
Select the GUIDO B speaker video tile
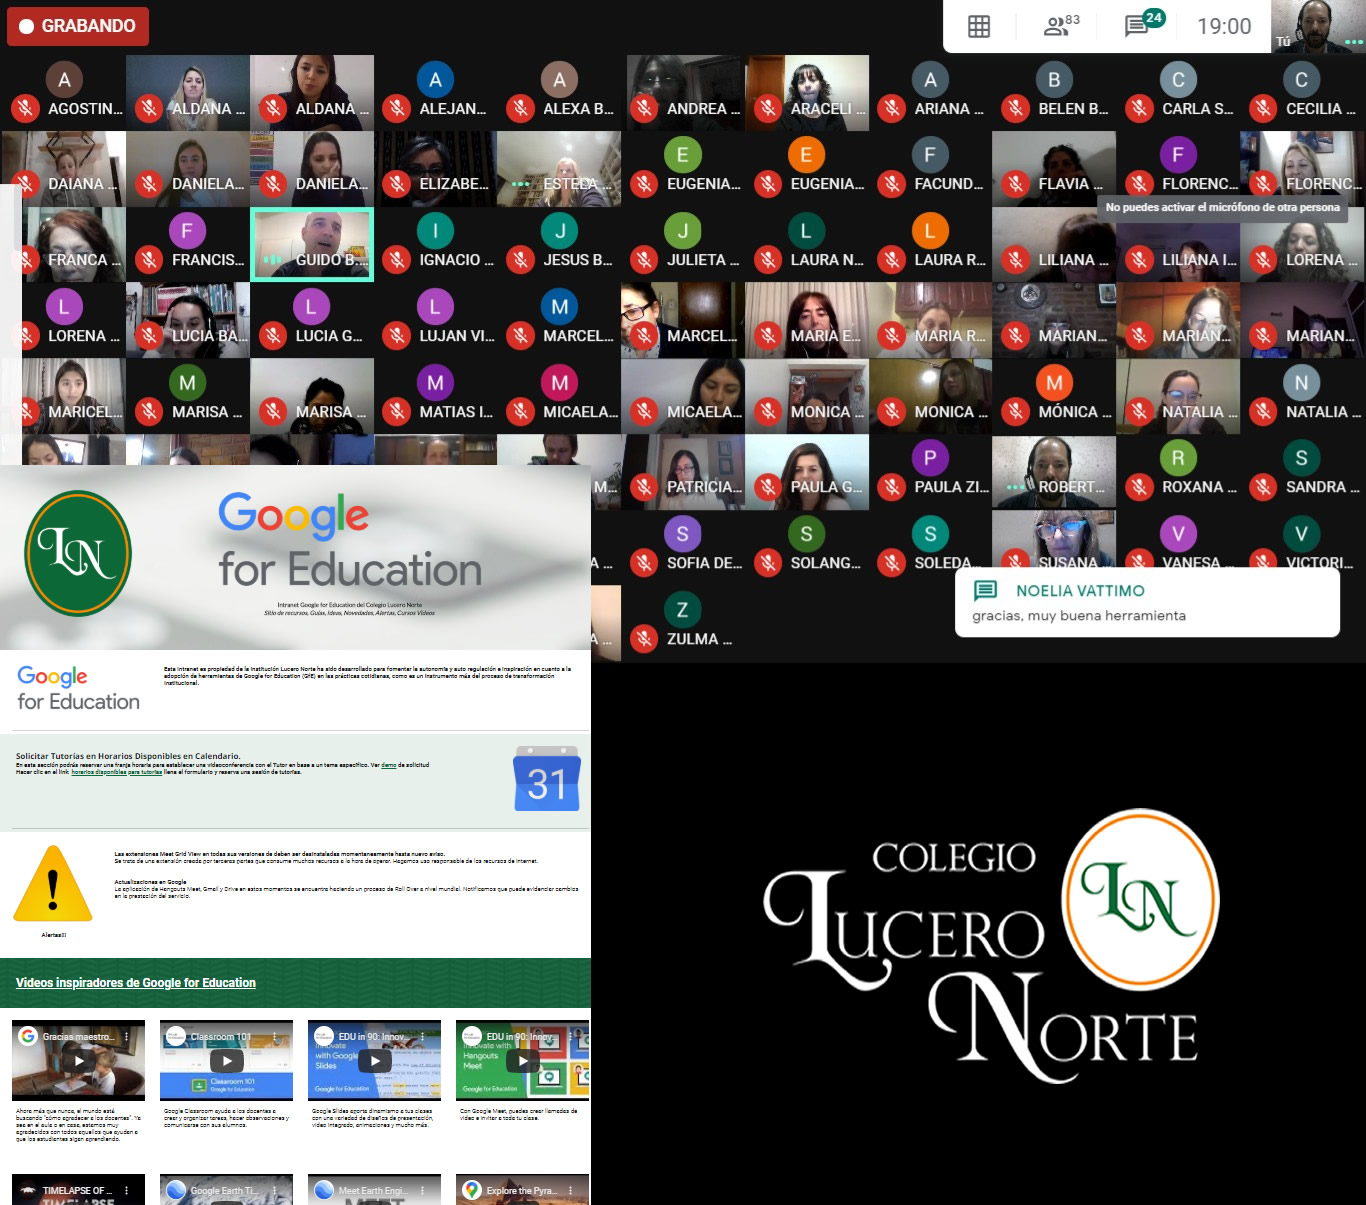coord(312,245)
